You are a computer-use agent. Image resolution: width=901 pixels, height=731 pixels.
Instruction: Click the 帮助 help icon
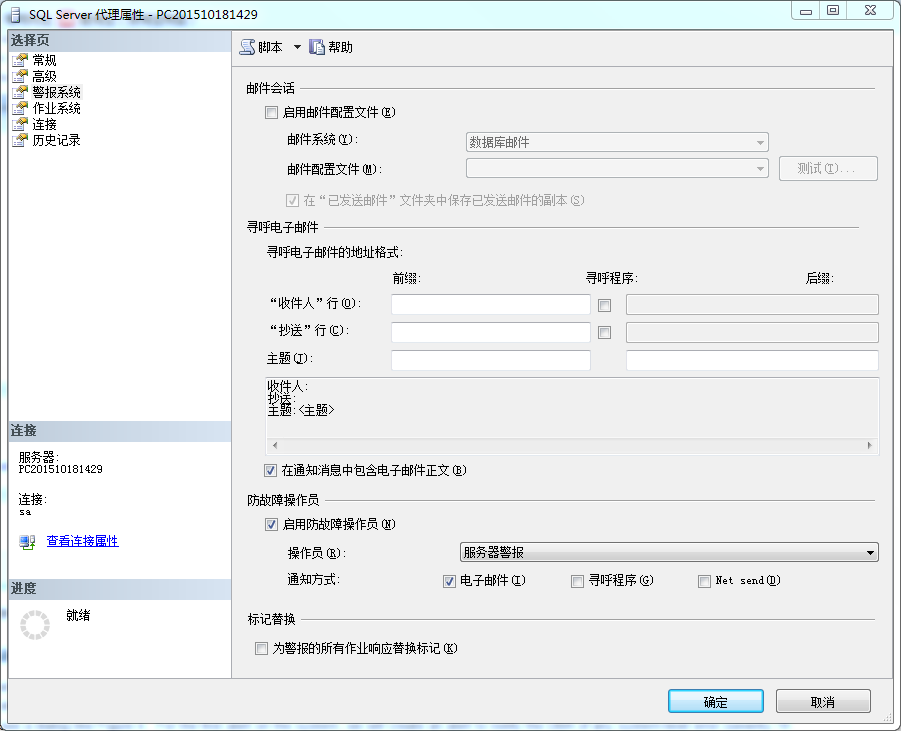pyautogui.click(x=317, y=47)
